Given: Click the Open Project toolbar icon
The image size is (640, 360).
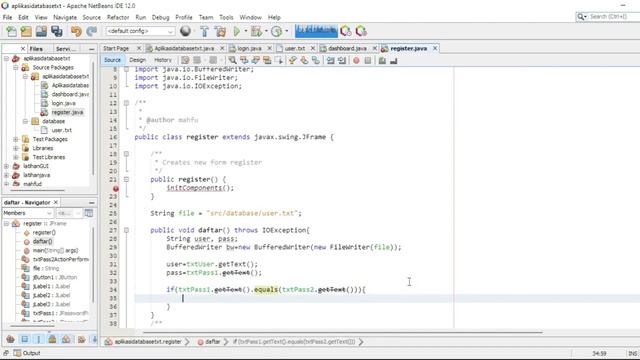Looking at the screenshot, I should pyautogui.click(x=41, y=31).
